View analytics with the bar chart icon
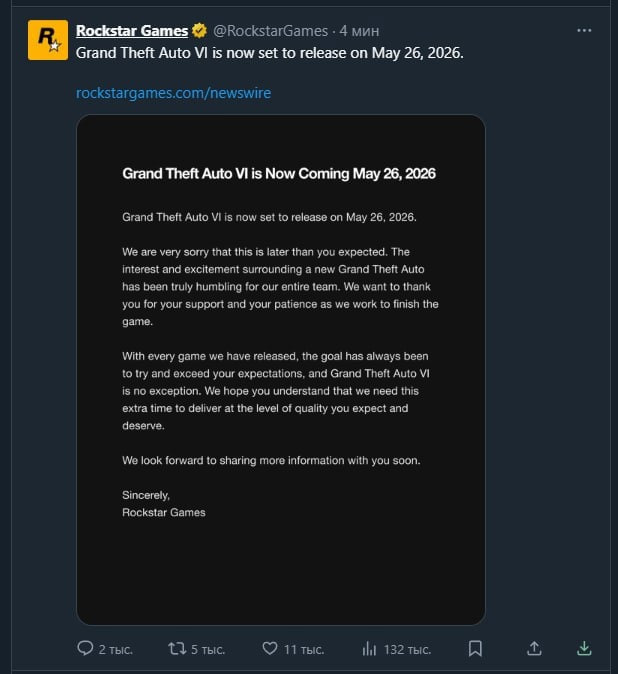This screenshot has width=618, height=674. [x=369, y=648]
